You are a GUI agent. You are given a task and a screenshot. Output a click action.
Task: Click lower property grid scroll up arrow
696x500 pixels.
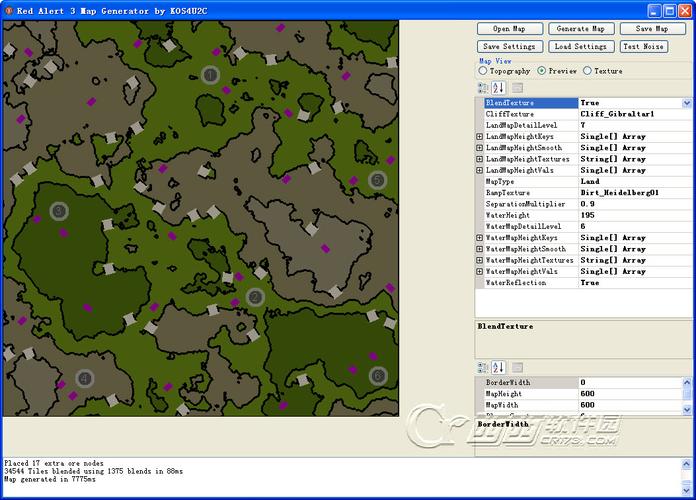(687, 382)
